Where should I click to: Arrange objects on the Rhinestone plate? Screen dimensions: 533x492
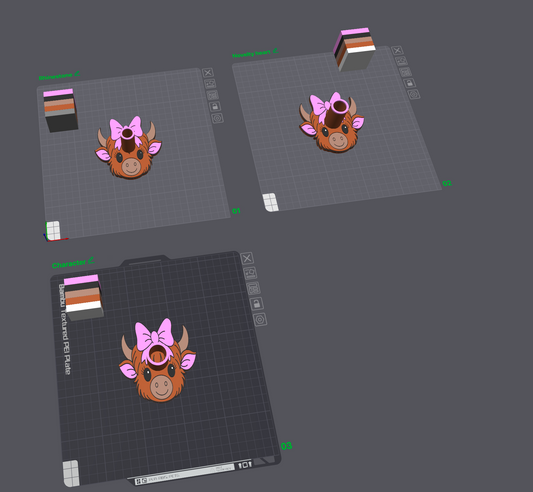tap(212, 95)
